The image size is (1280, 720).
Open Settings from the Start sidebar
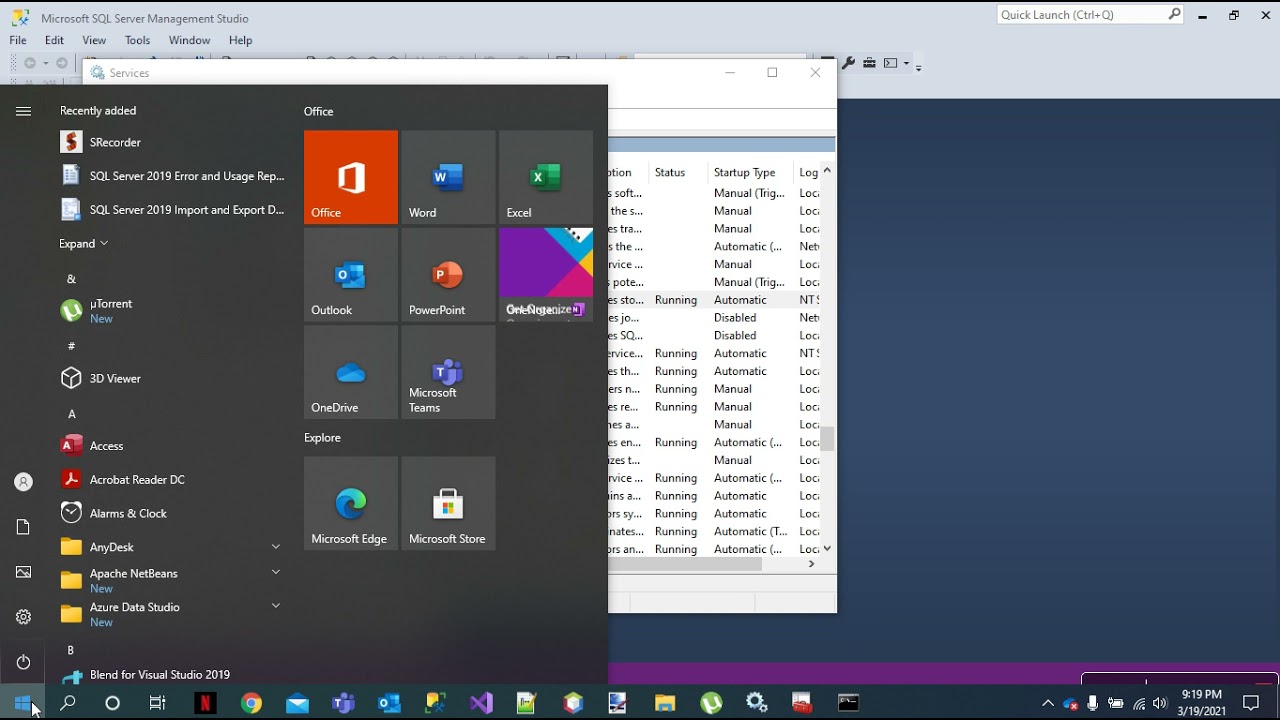tap(23, 617)
